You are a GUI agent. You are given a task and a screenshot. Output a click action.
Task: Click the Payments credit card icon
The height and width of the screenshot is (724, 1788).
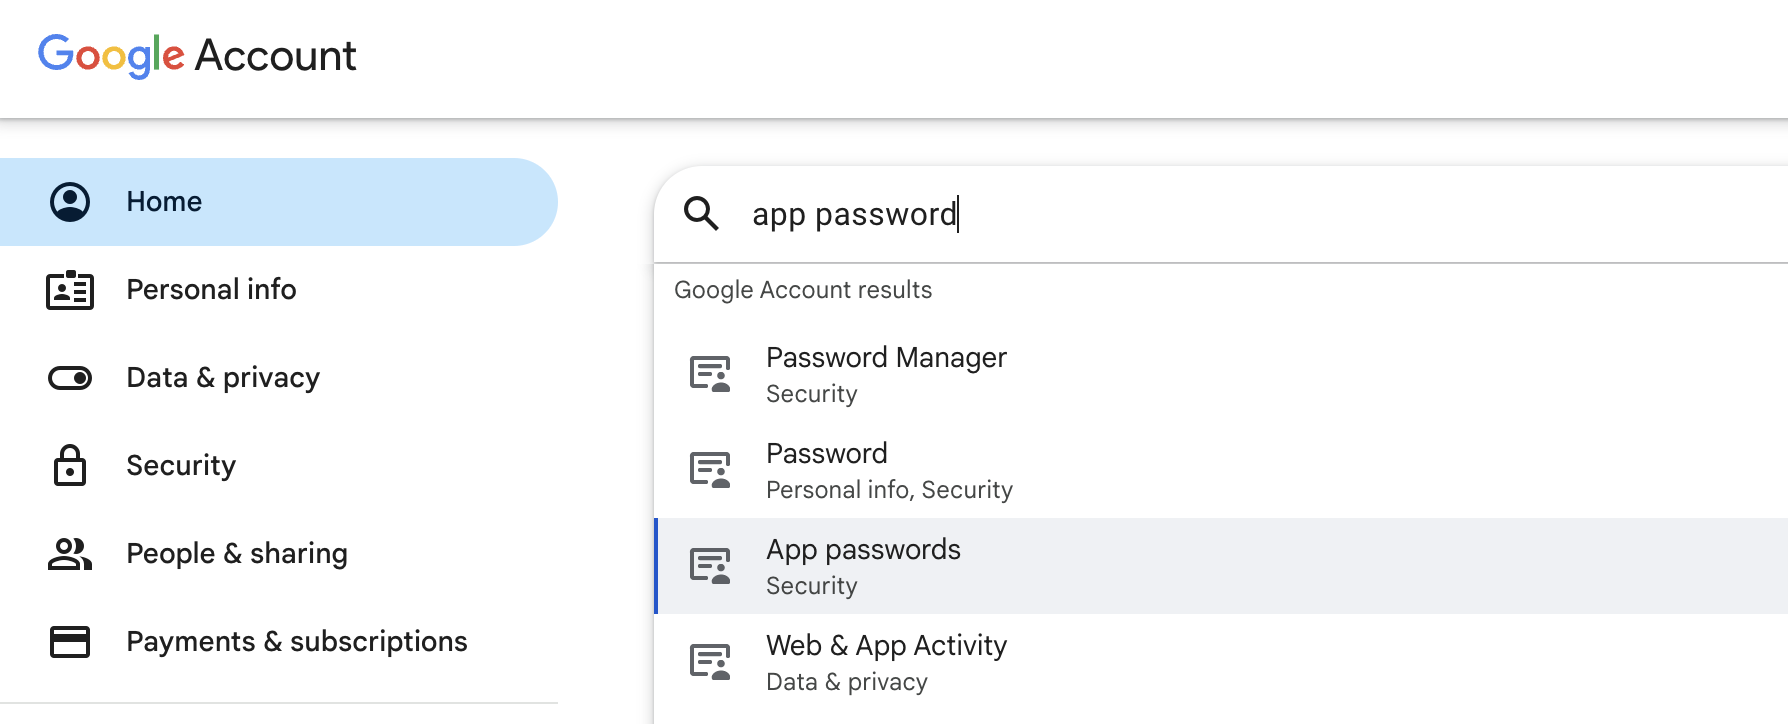(x=70, y=641)
